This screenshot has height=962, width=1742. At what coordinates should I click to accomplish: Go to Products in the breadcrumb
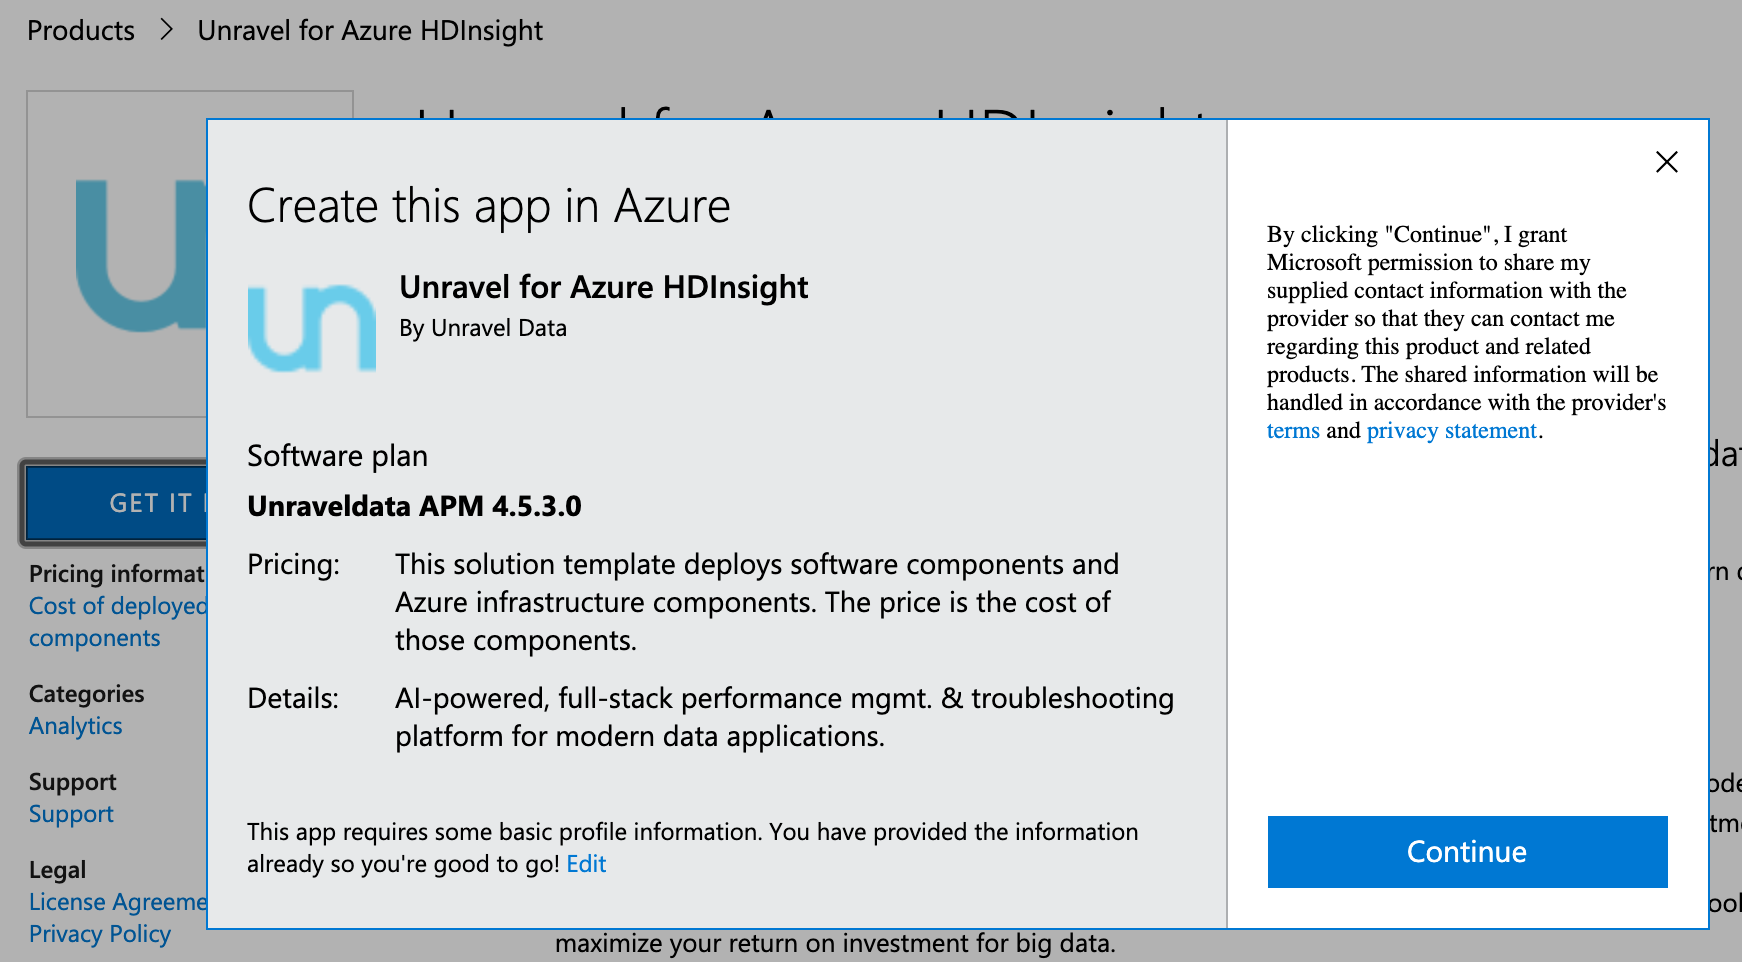coord(81,31)
